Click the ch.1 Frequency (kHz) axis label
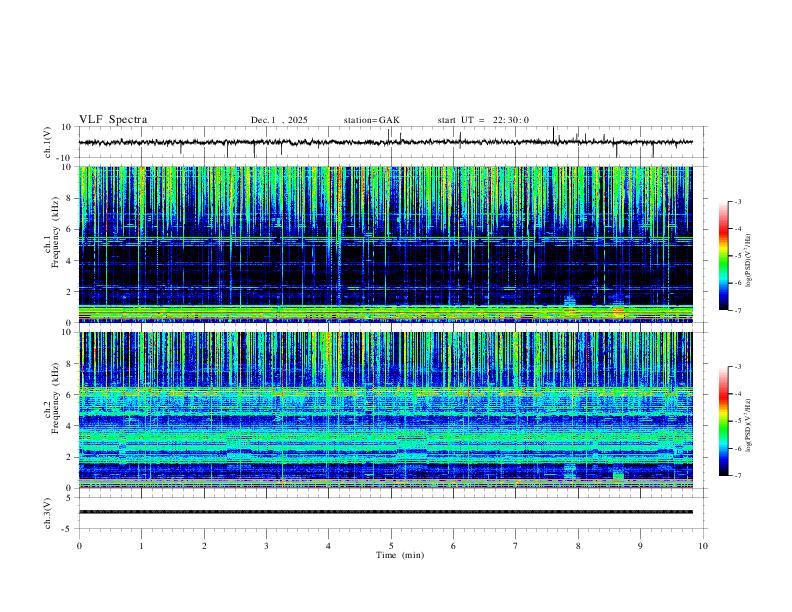Screen dimensions: 792x612 [x=52, y=232]
